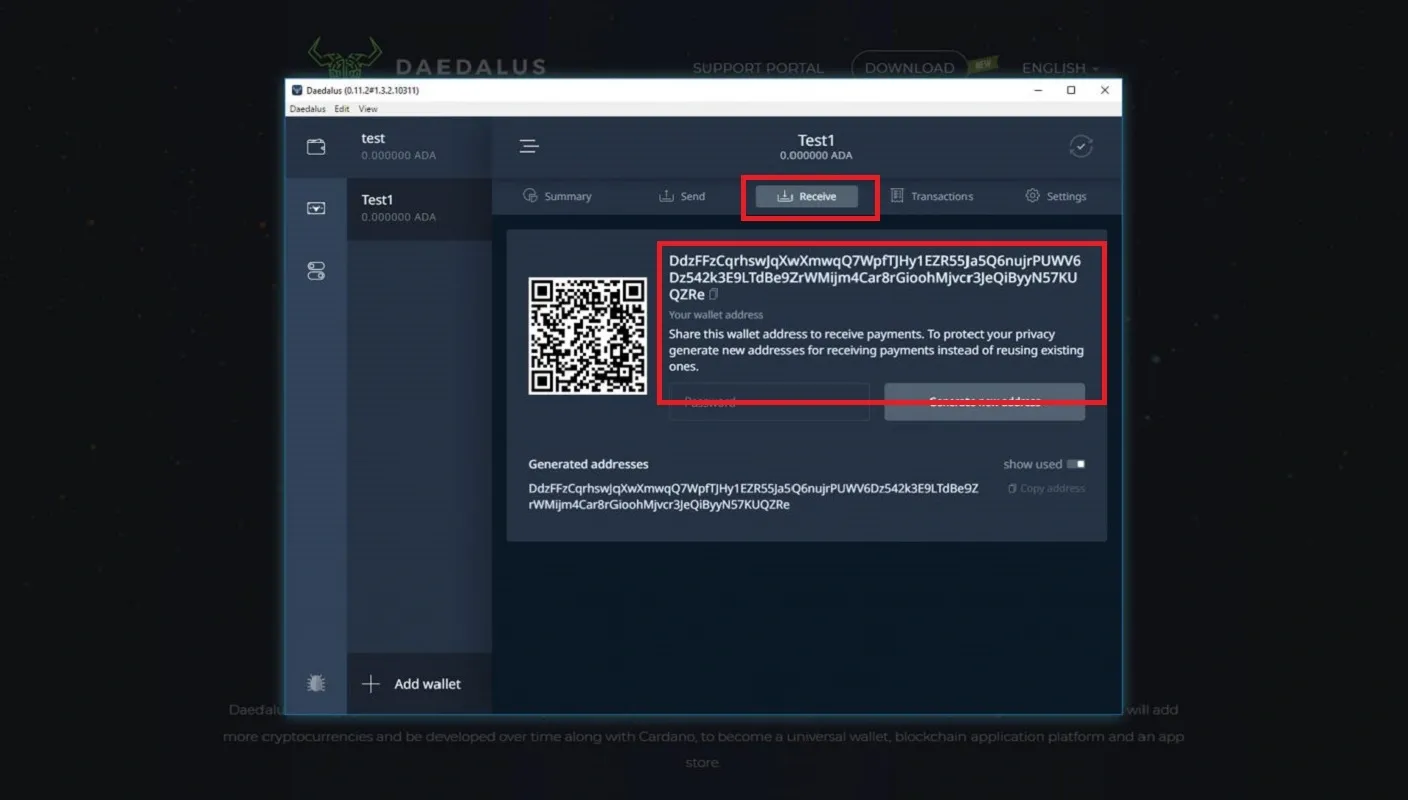Open the View menu
The width and height of the screenshot is (1408, 800).
click(368, 109)
